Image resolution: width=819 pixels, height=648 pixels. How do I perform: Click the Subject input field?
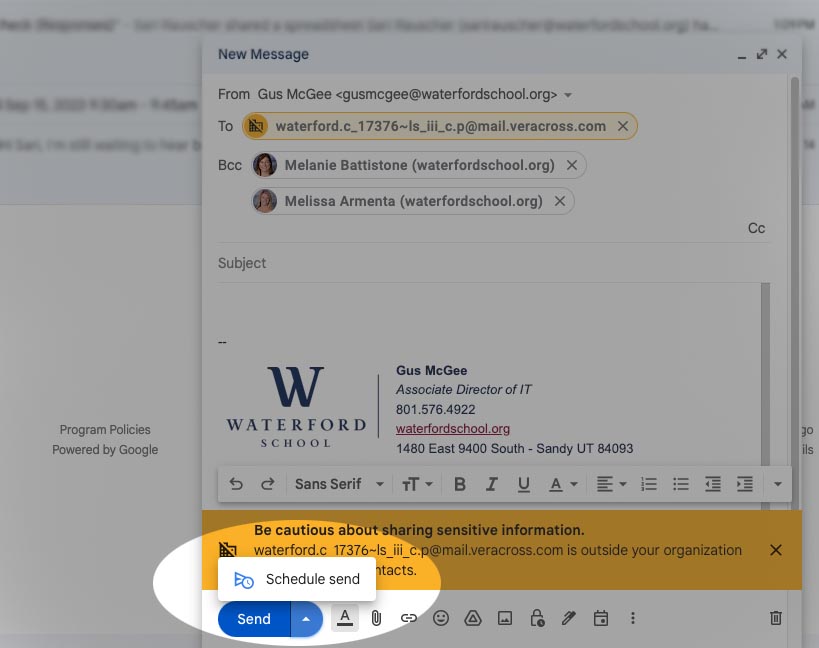tap(490, 263)
